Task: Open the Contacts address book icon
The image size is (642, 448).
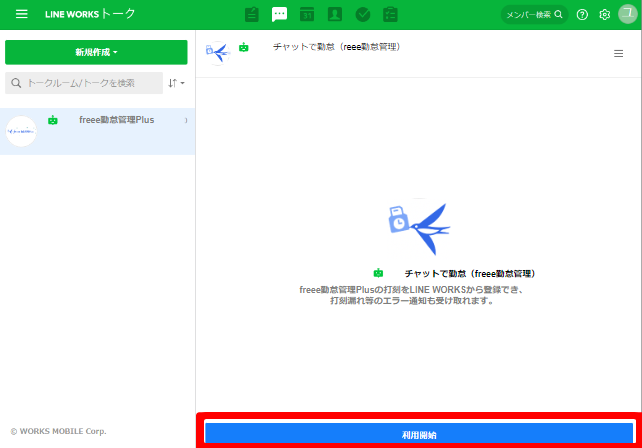Action: point(335,14)
